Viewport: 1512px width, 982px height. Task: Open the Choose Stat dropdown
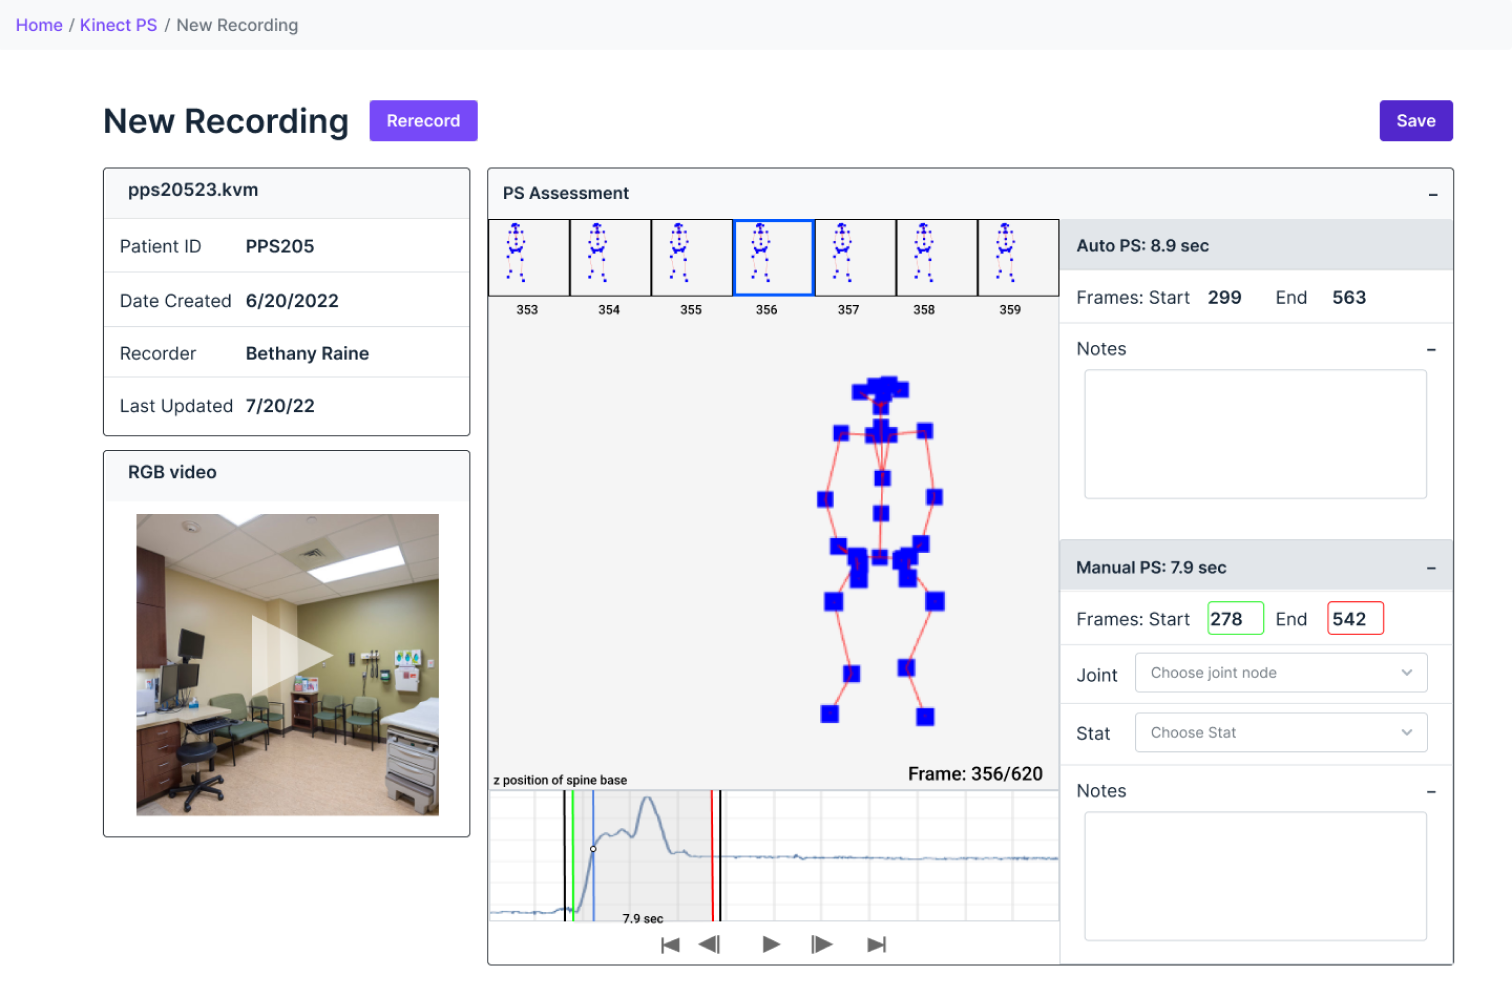point(1281,733)
